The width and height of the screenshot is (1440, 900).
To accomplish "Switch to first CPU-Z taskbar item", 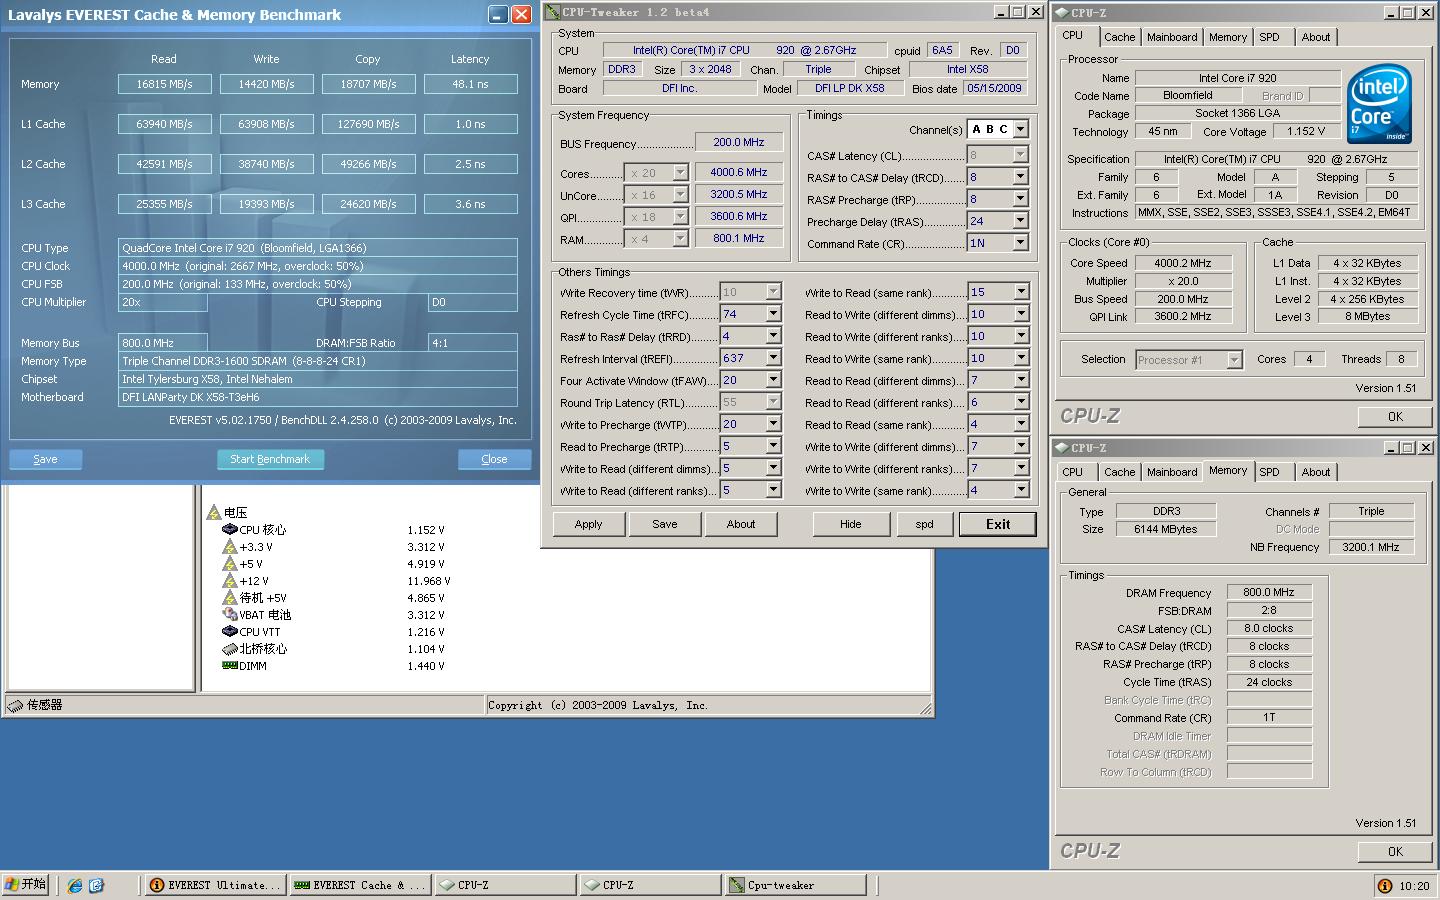I will point(505,885).
